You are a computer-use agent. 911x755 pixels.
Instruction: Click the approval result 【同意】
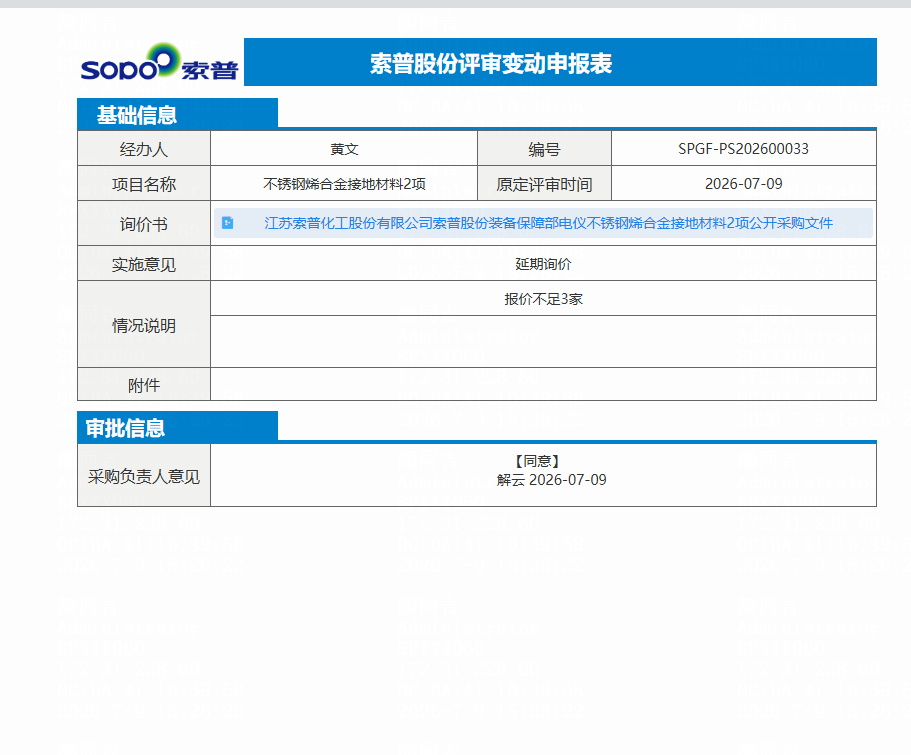point(537,461)
